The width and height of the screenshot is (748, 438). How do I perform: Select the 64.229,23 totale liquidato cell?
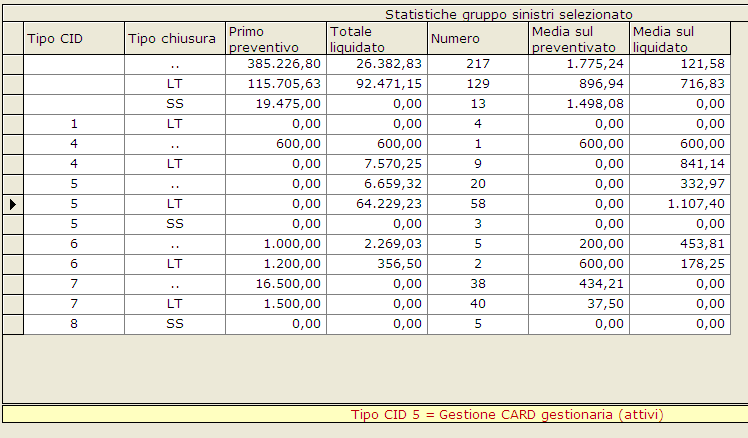coord(376,204)
